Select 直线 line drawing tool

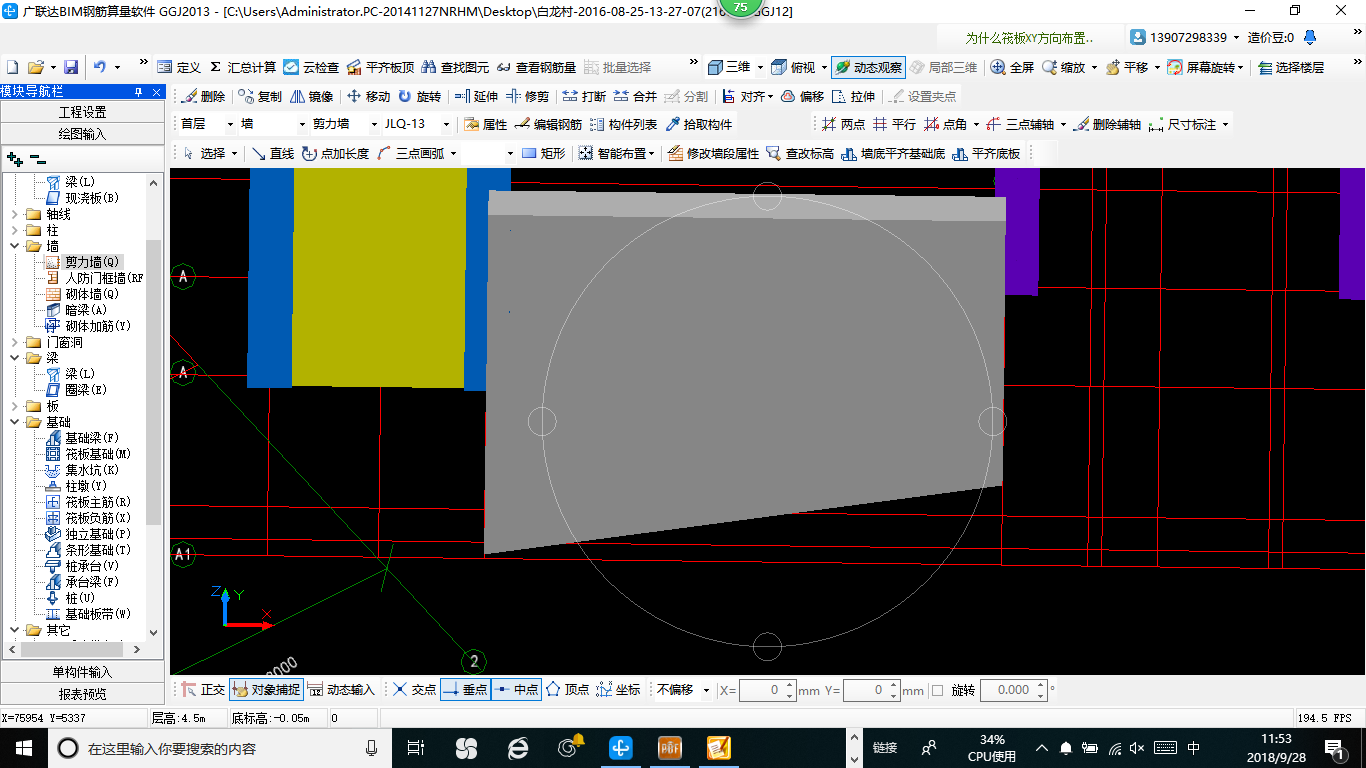click(272, 153)
